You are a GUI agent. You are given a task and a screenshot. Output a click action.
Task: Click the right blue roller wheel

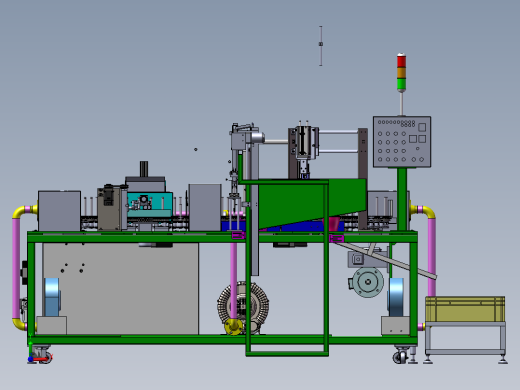point(396,297)
